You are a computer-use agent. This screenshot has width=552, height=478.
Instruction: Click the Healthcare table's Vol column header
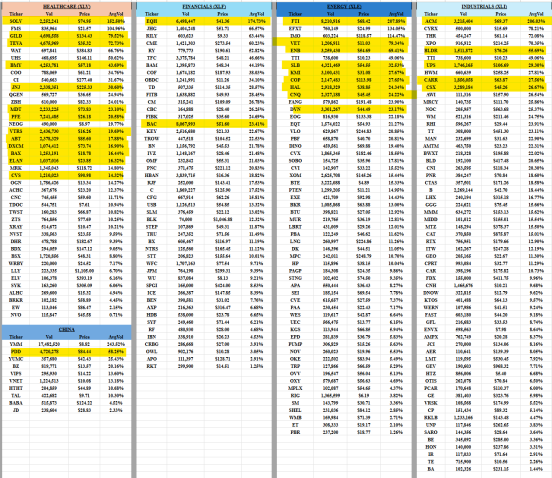49,14
